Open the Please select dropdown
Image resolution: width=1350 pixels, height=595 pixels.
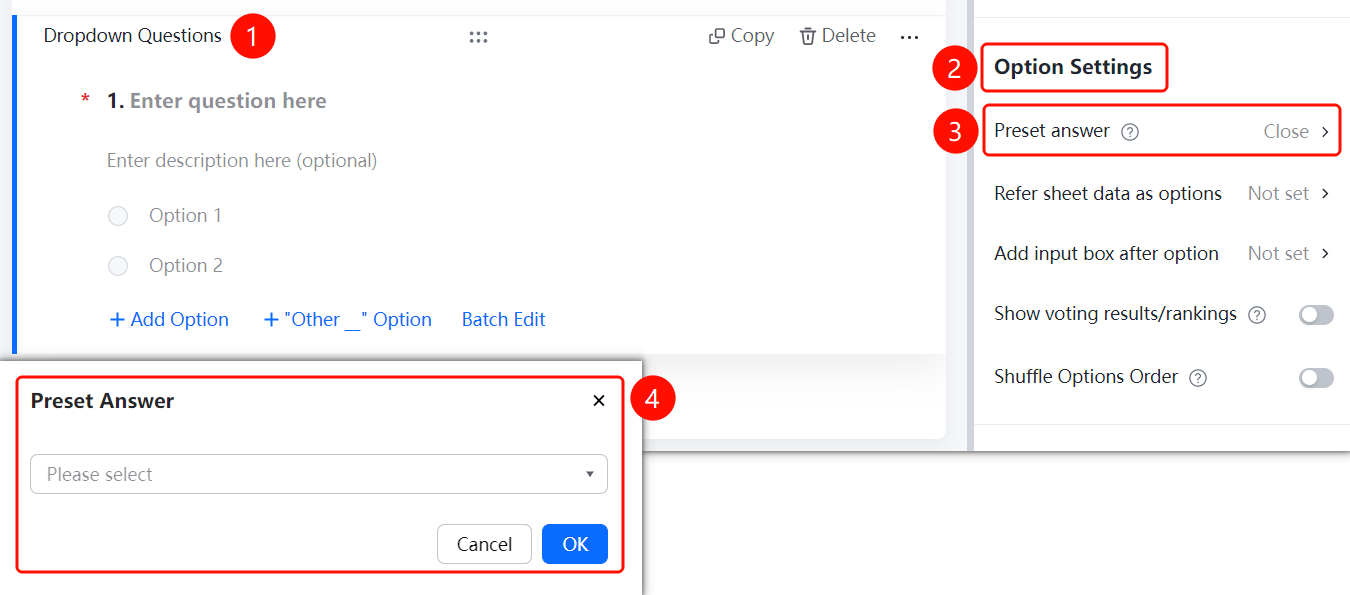tap(319, 474)
